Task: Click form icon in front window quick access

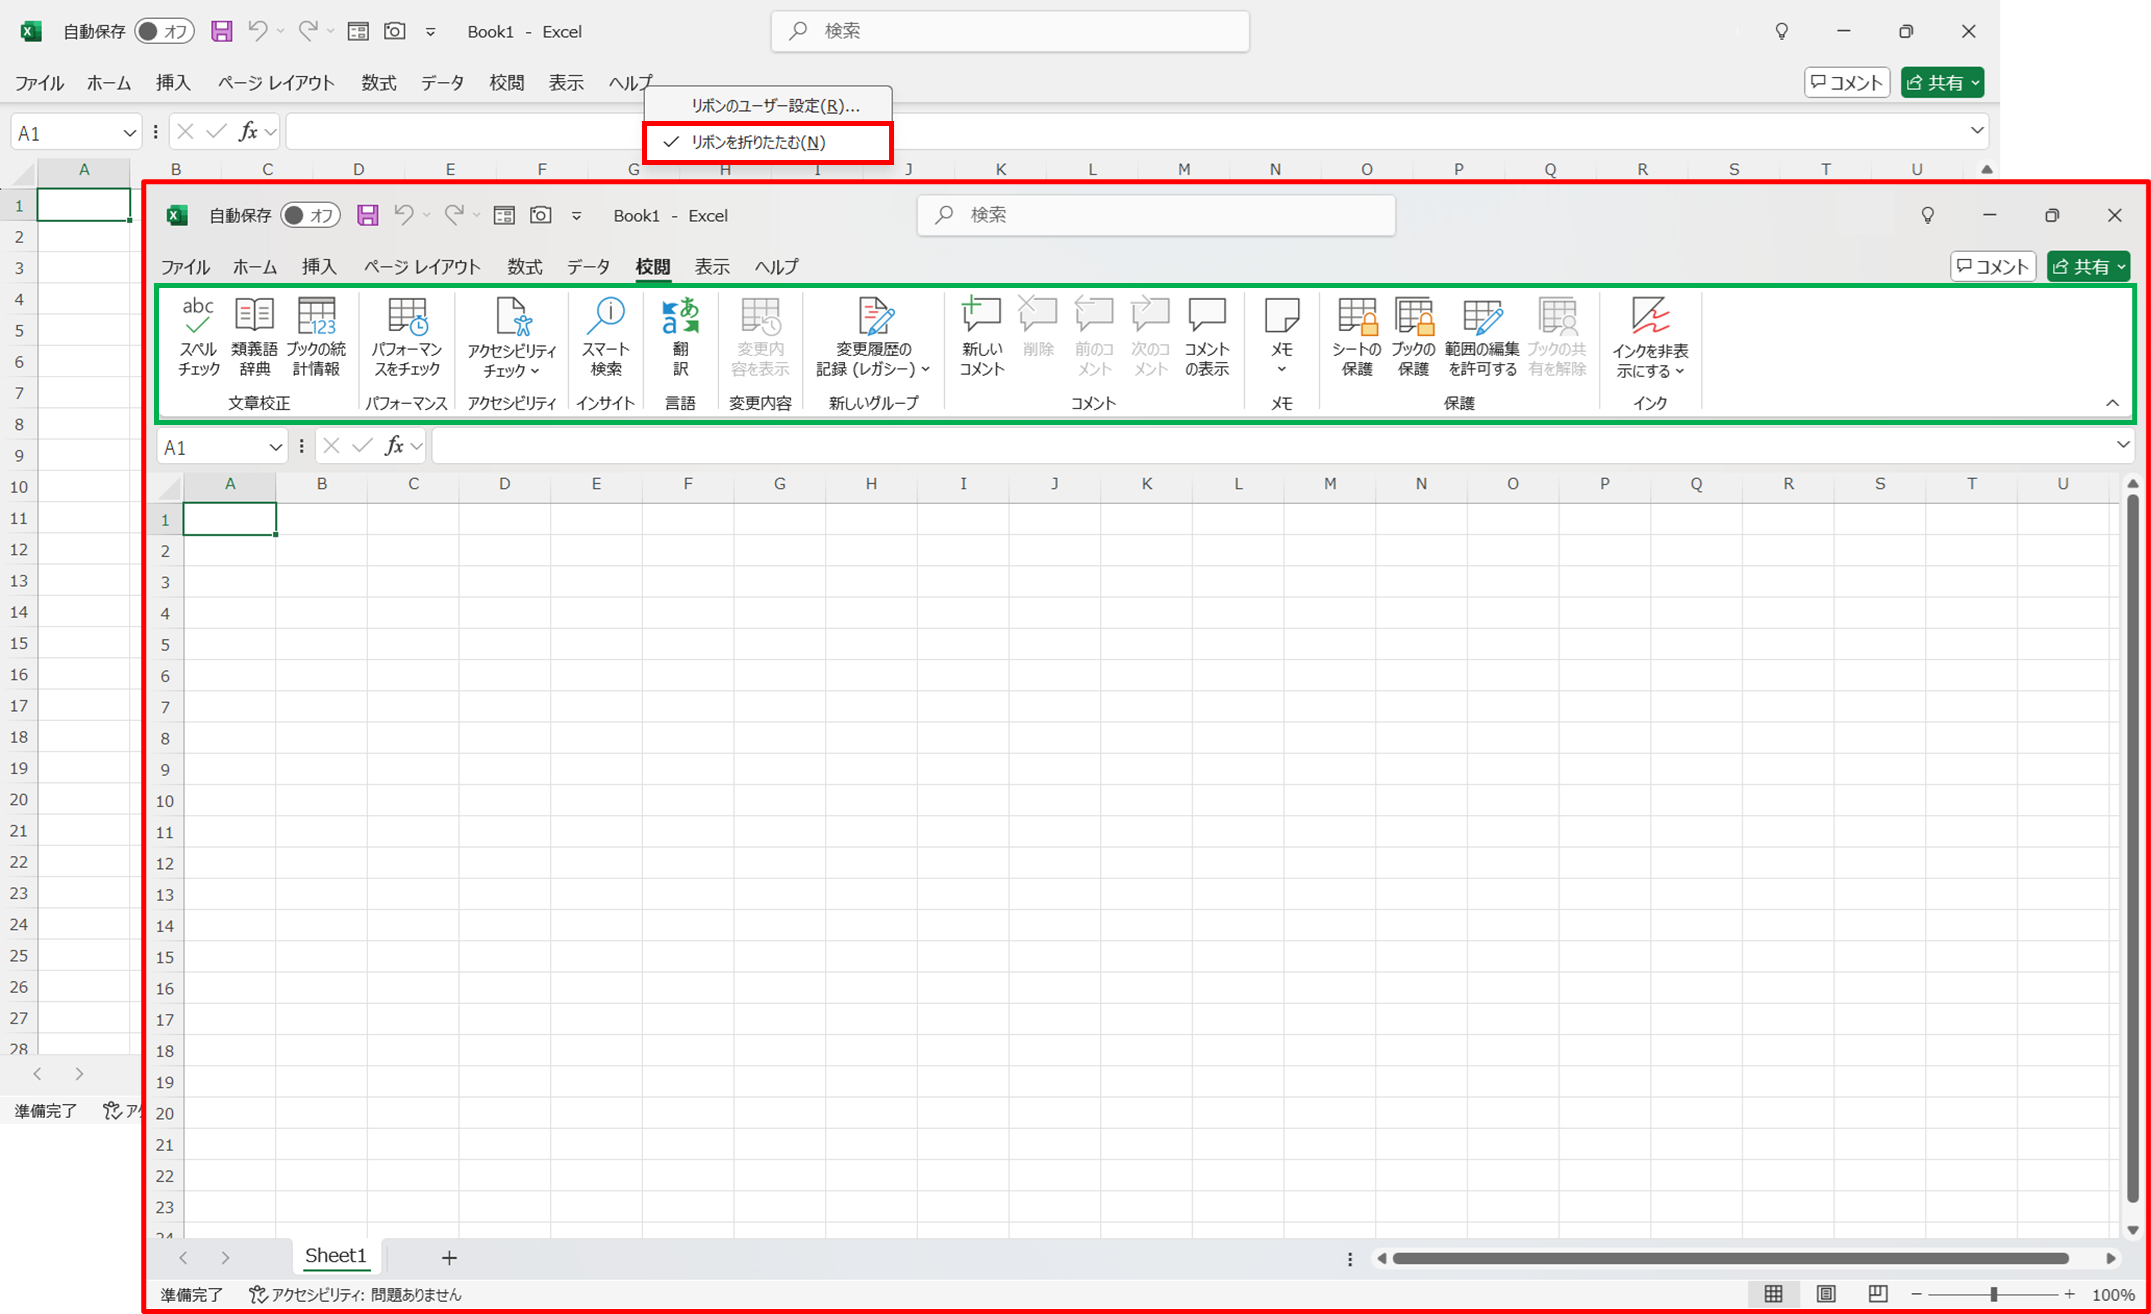Action: (504, 215)
